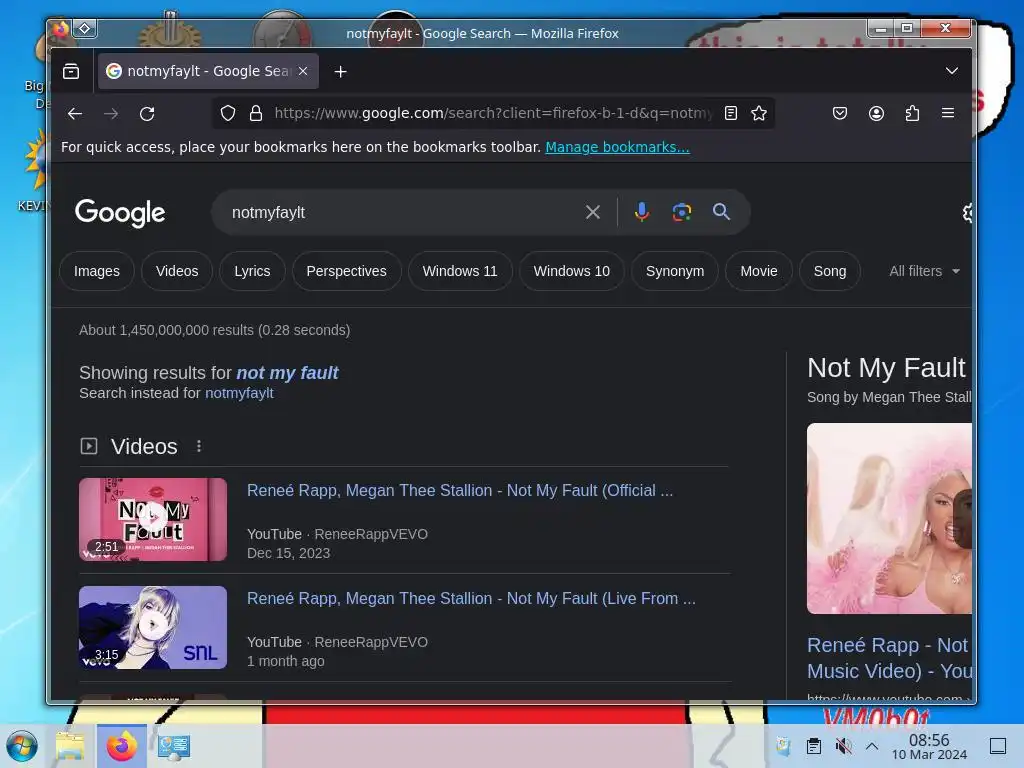Open file manager from taskbar
Screen dimensions: 1024x768
(x=70, y=746)
